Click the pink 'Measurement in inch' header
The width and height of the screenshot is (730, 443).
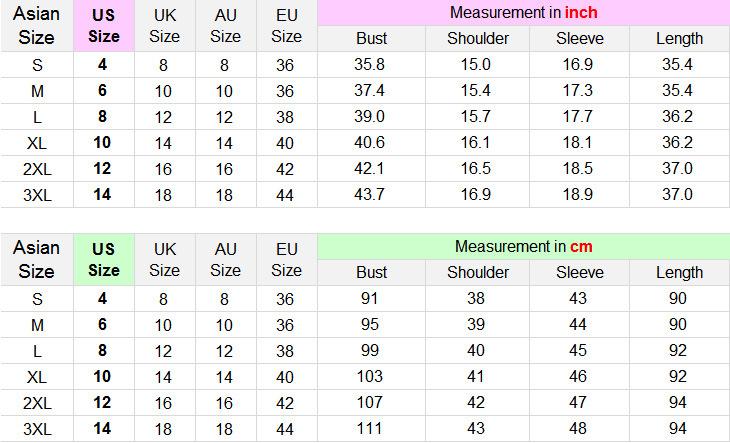pos(523,13)
